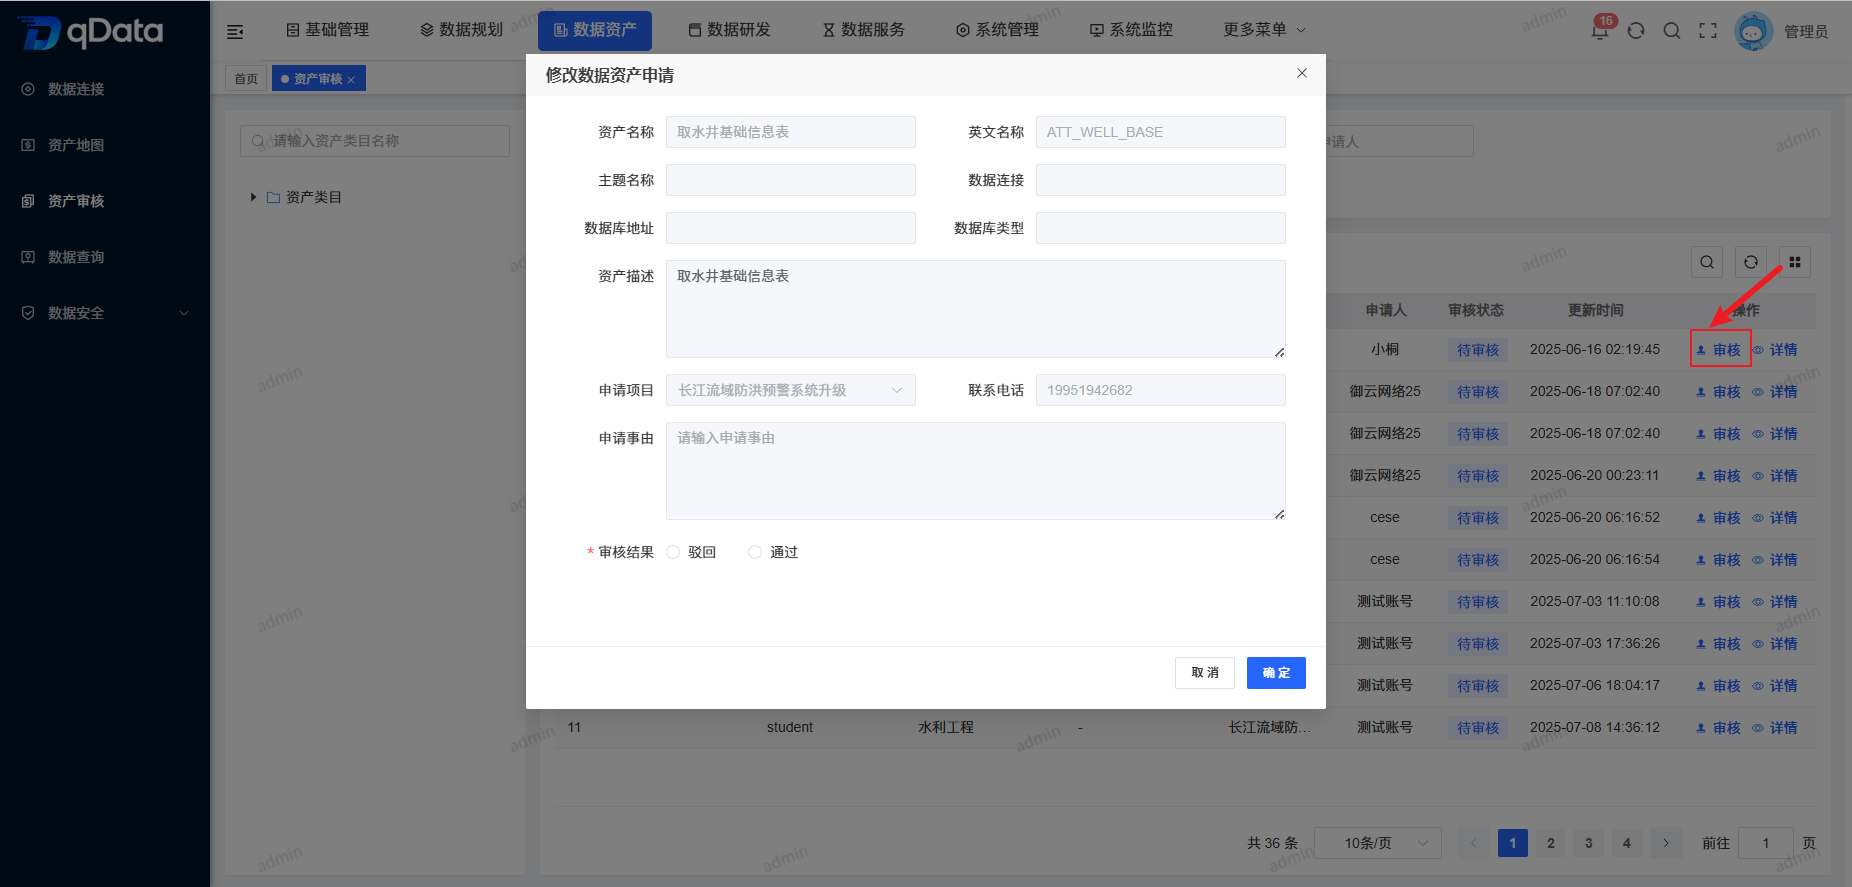Go to the 首页 tab

pyautogui.click(x=246, y=79)
